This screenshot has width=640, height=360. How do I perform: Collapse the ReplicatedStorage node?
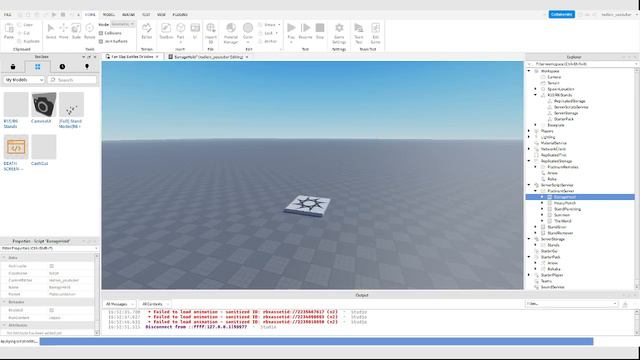pos(529,161)
